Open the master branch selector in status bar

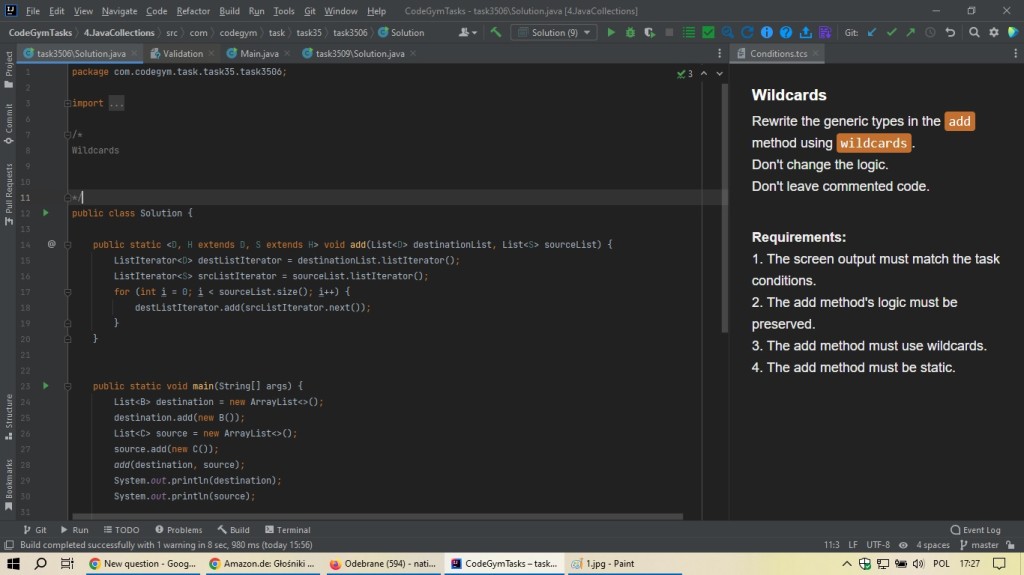coord(979,545)
